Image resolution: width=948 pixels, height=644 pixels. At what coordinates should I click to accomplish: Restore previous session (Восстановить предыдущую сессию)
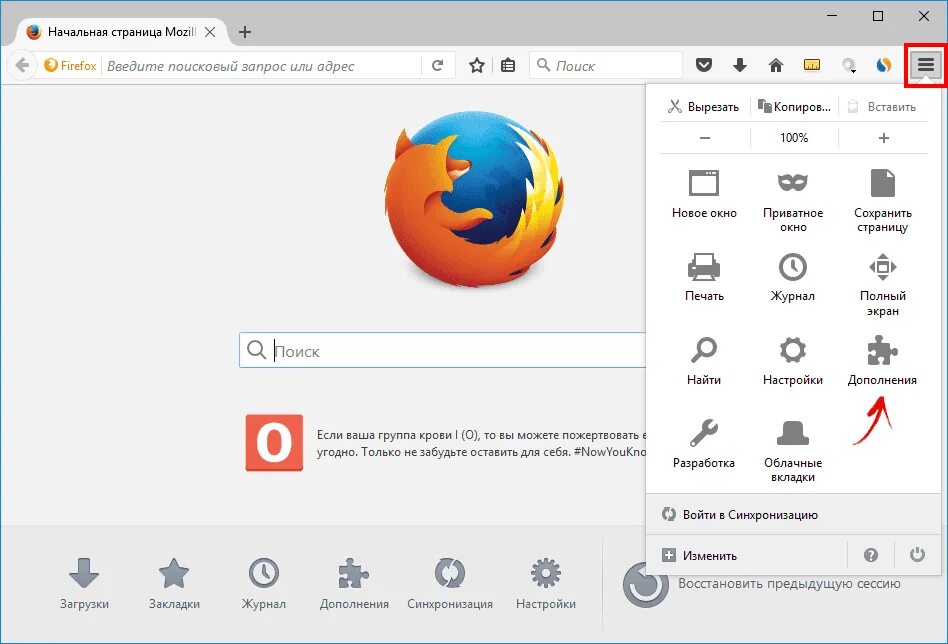(762, 584)
